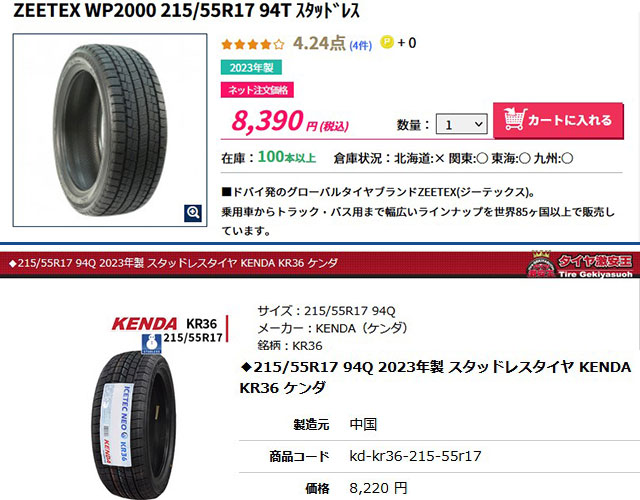The height and width of the screenshot is (500, 640).
Task: Click the 2023年製 green badge
Action: (x=251, y=67)
